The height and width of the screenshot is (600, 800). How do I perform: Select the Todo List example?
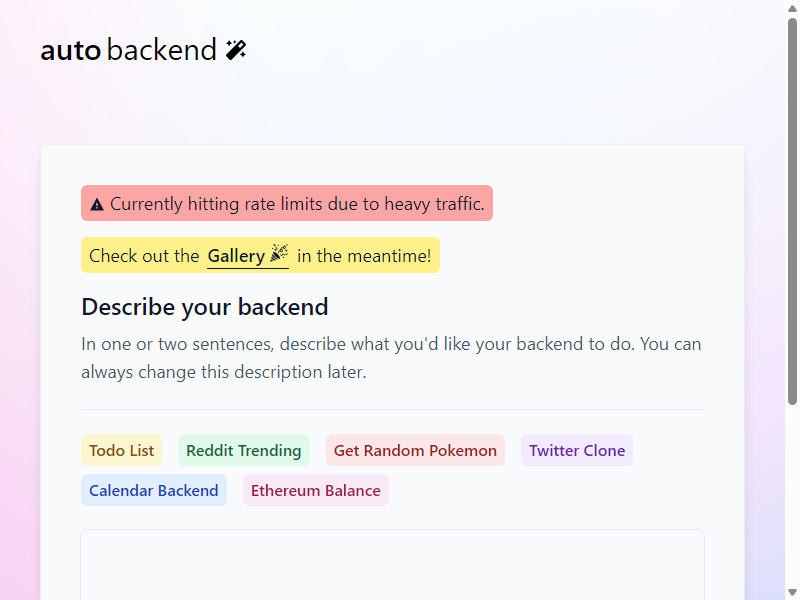coord(121,451)
